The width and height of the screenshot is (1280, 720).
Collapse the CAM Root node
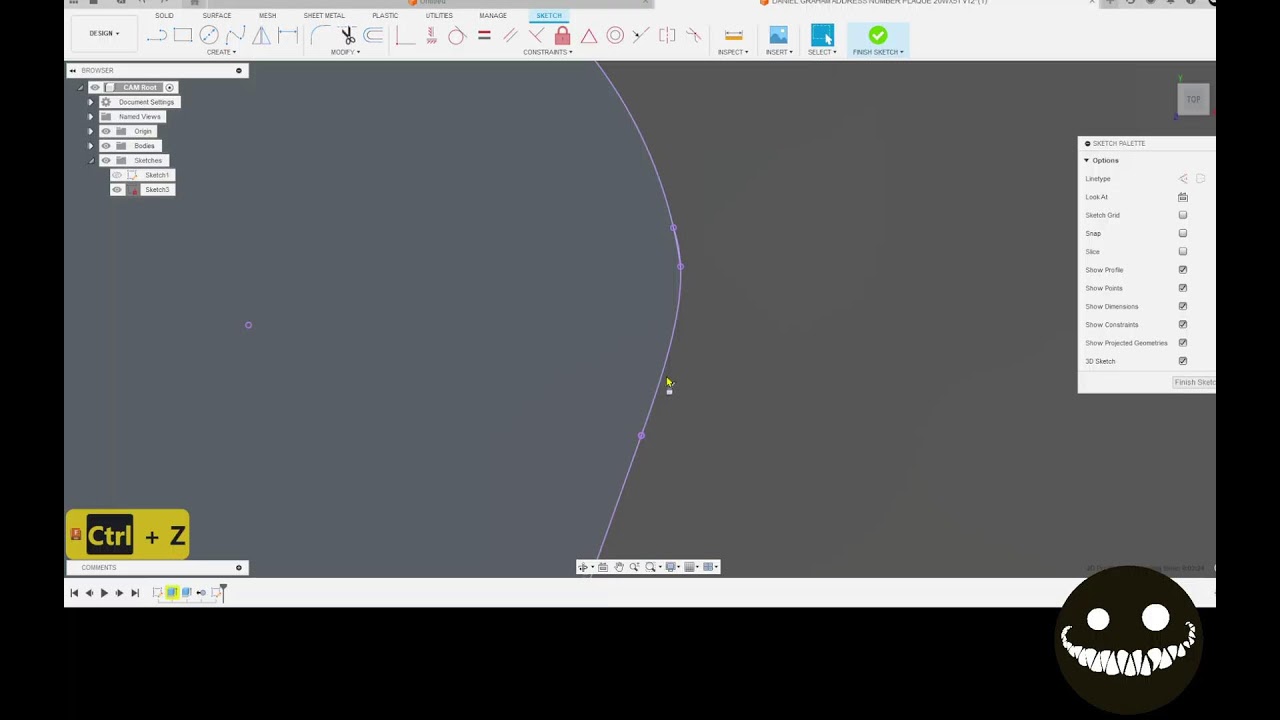(x=81, y=88)
